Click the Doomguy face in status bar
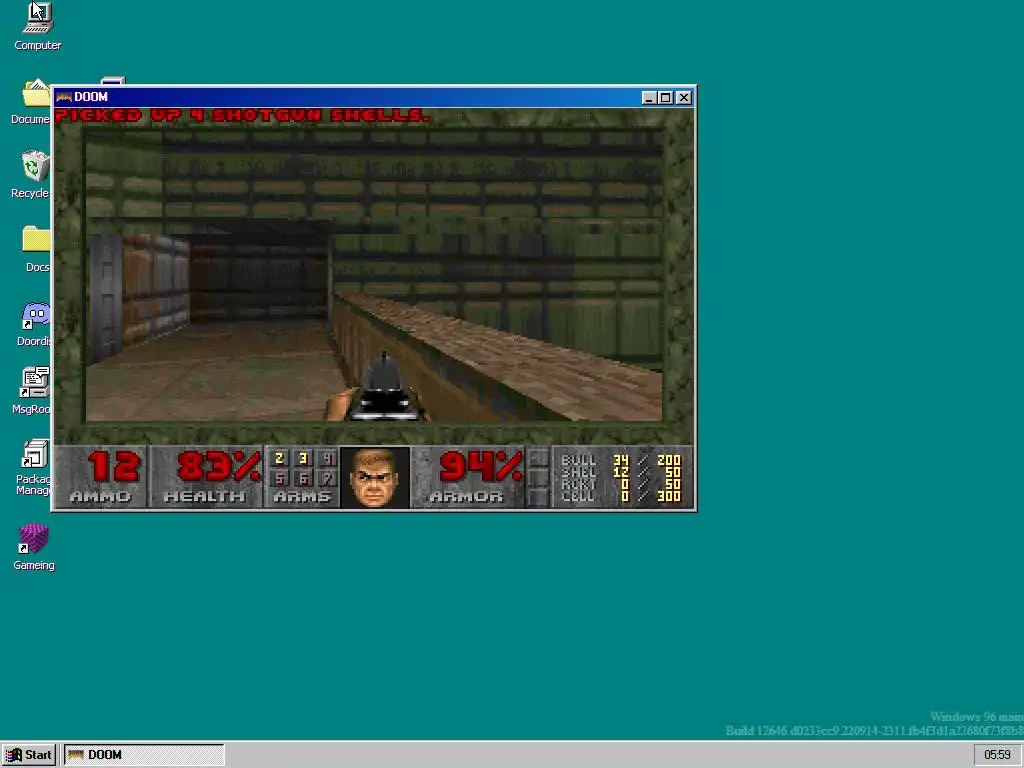This screenshot has width=1024, height=768. coord(375,477)
